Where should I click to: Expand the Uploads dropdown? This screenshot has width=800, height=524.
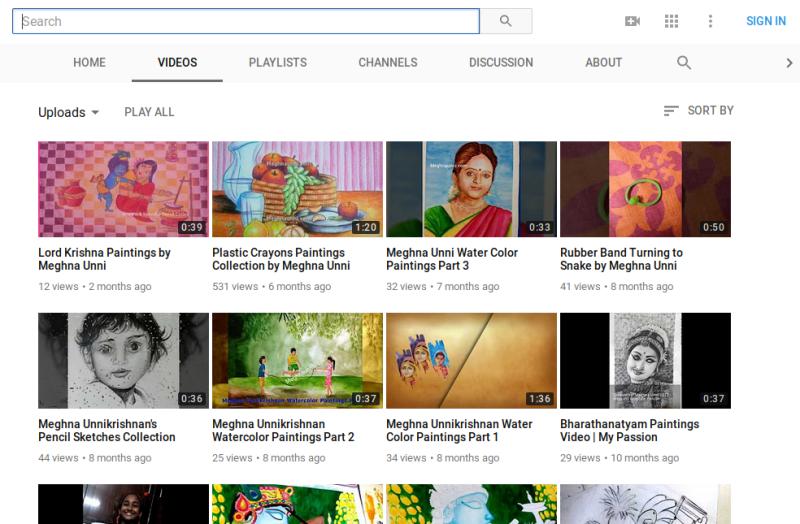click(69, 112)
